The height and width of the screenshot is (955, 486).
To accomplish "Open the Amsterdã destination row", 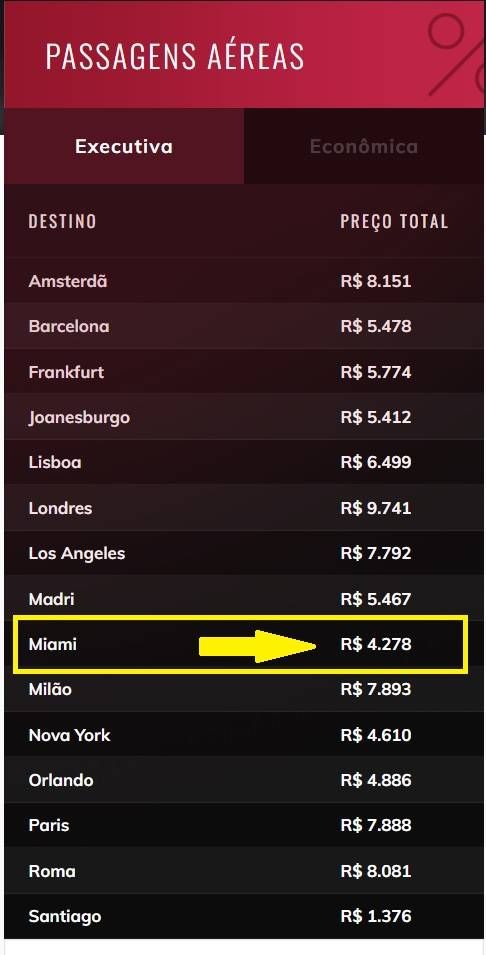I will click(x=243, y=281).
